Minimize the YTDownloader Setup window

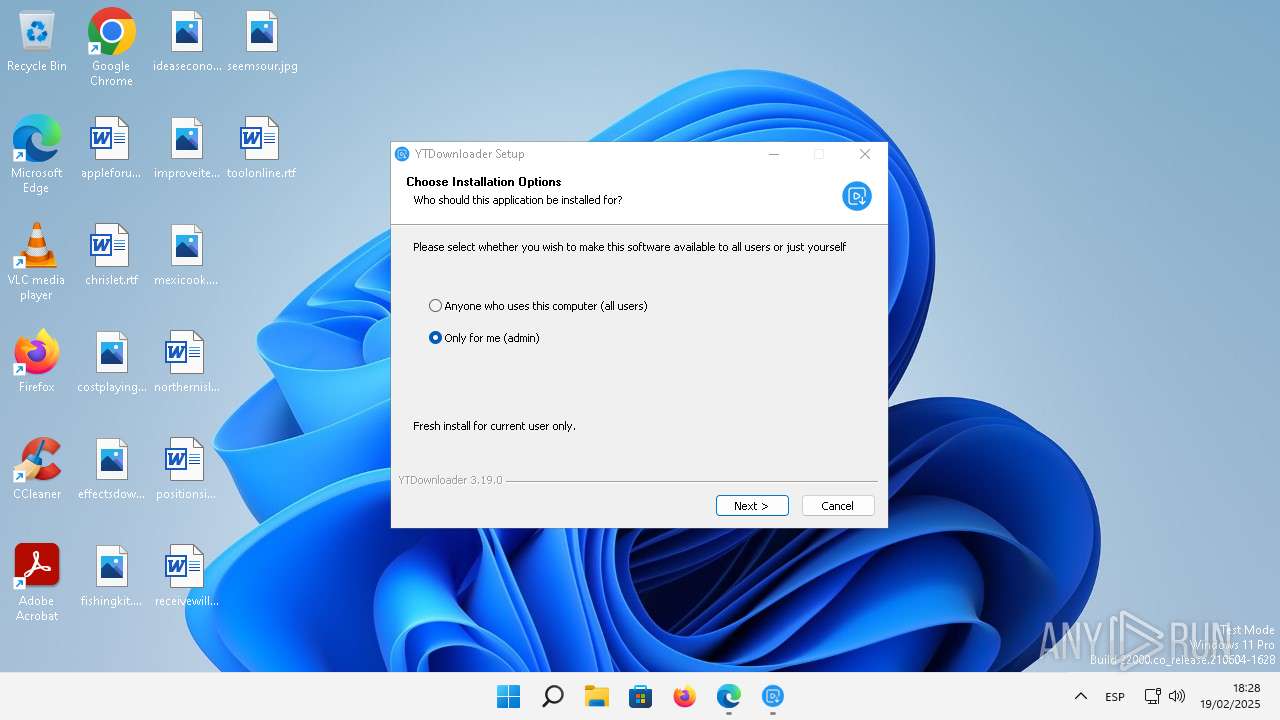774,154
